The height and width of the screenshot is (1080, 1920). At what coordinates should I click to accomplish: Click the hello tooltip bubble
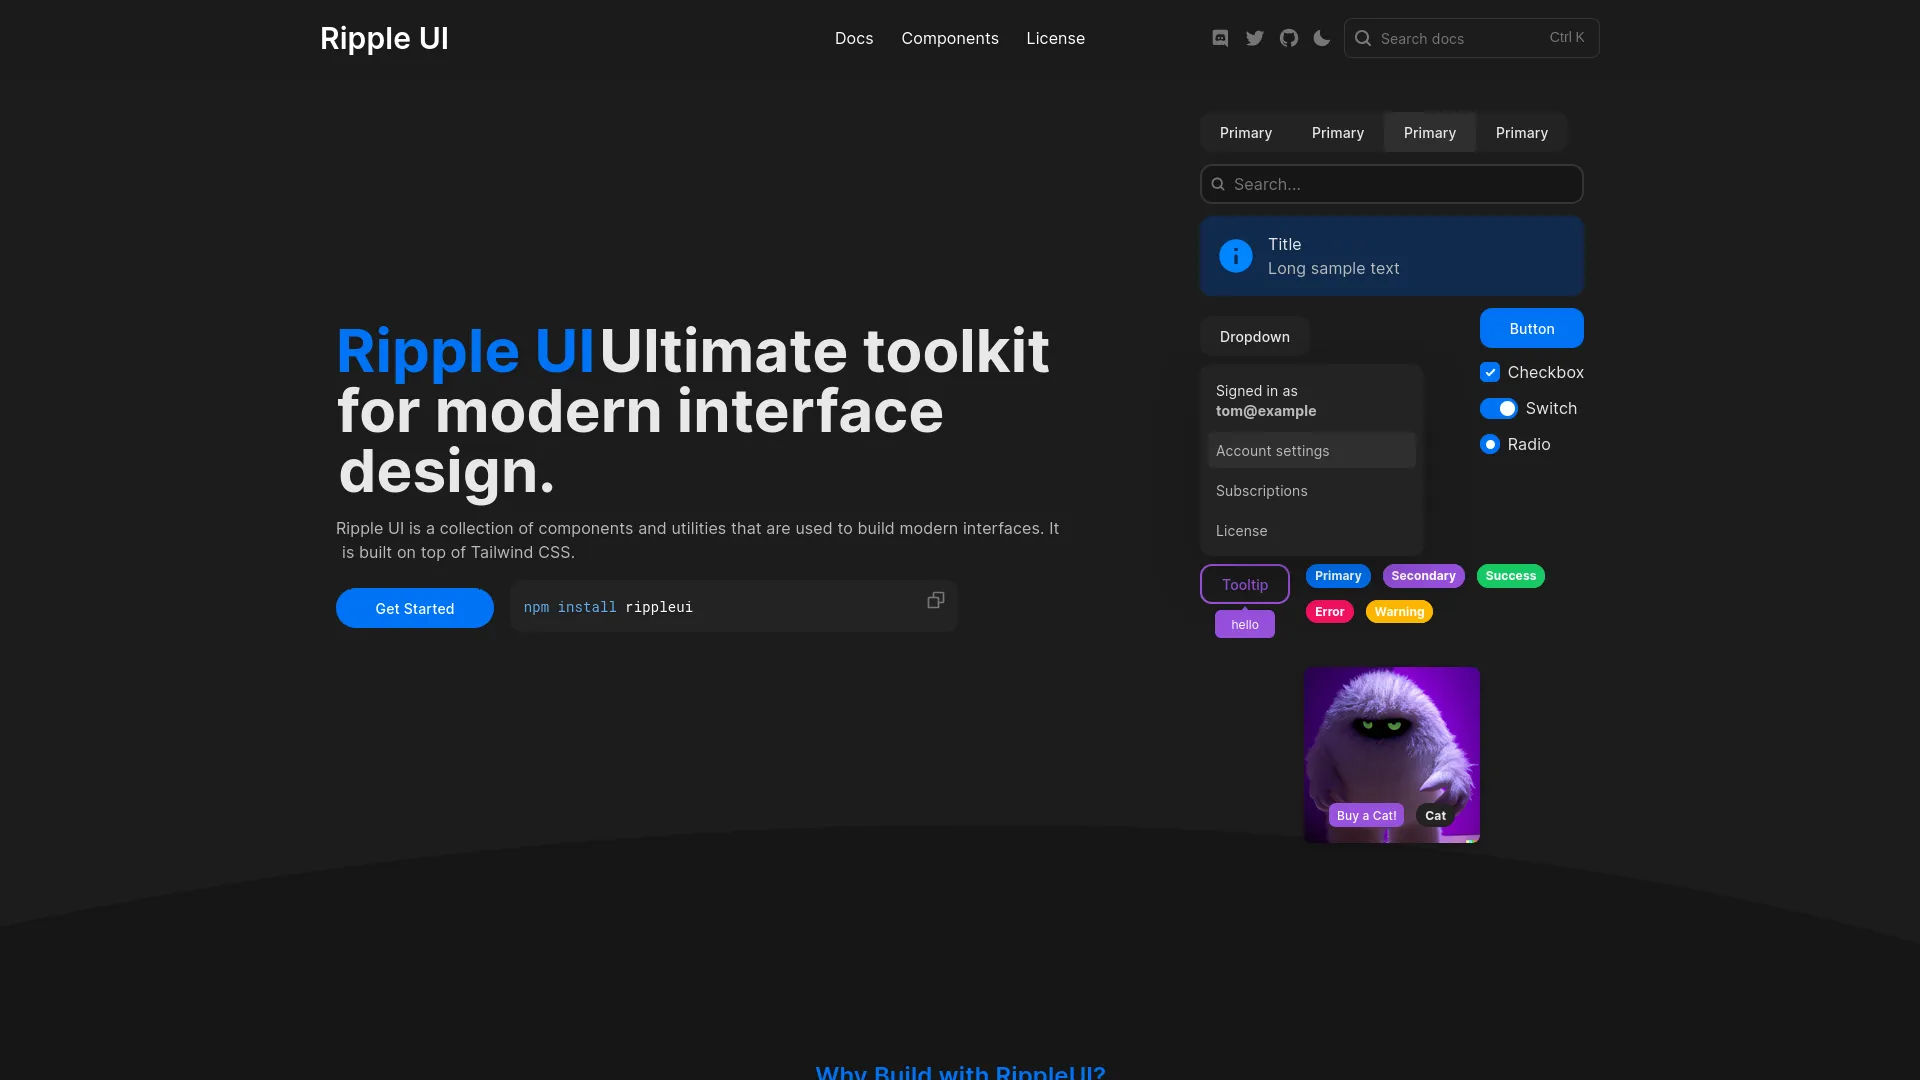[x=1245, y=624]
